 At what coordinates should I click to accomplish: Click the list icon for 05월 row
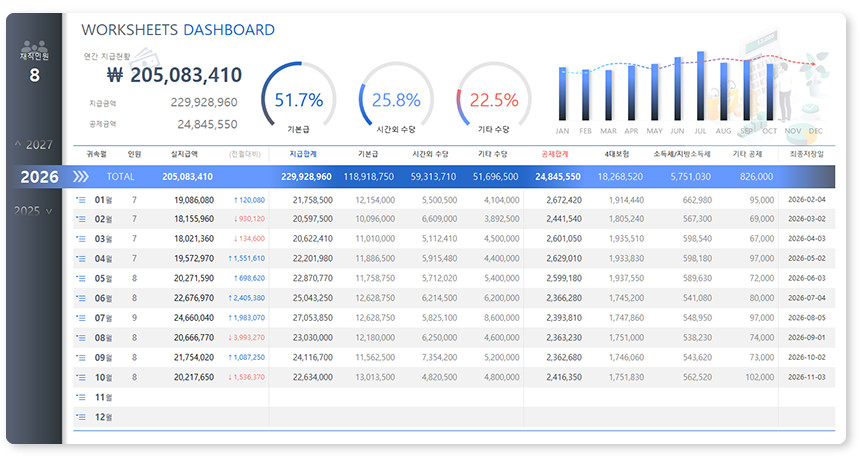tap(81, 278)
